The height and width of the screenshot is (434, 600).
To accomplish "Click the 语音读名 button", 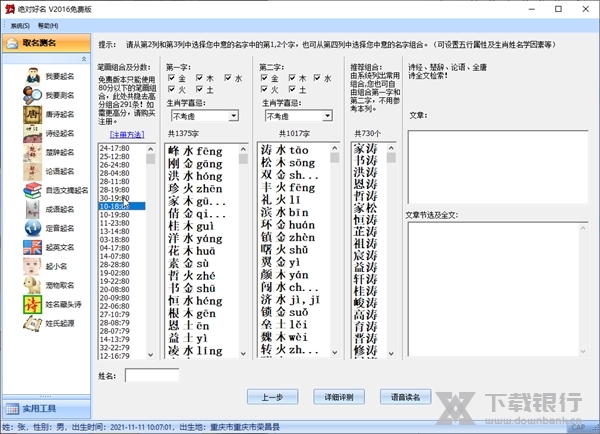I will (406, 397).
